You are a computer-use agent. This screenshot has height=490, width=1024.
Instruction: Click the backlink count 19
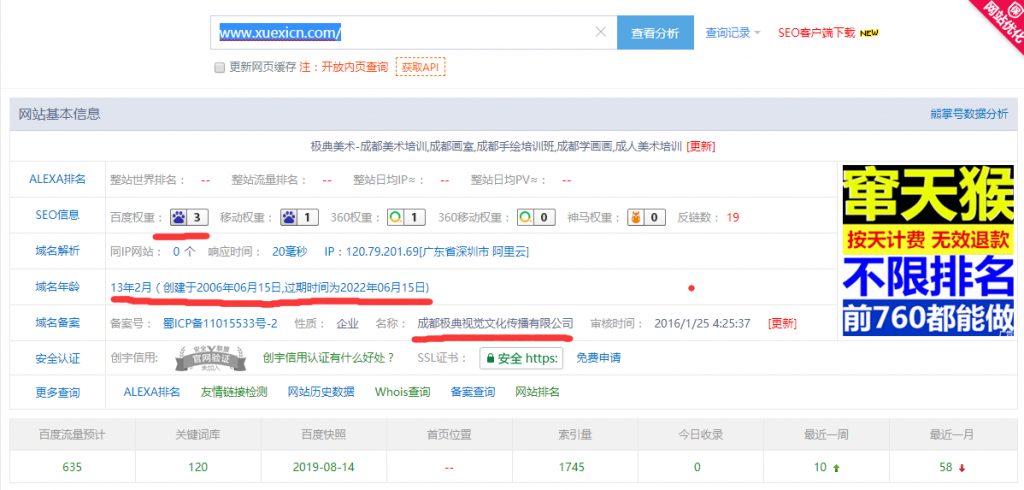pyautogui.click(x=733, y=217)
